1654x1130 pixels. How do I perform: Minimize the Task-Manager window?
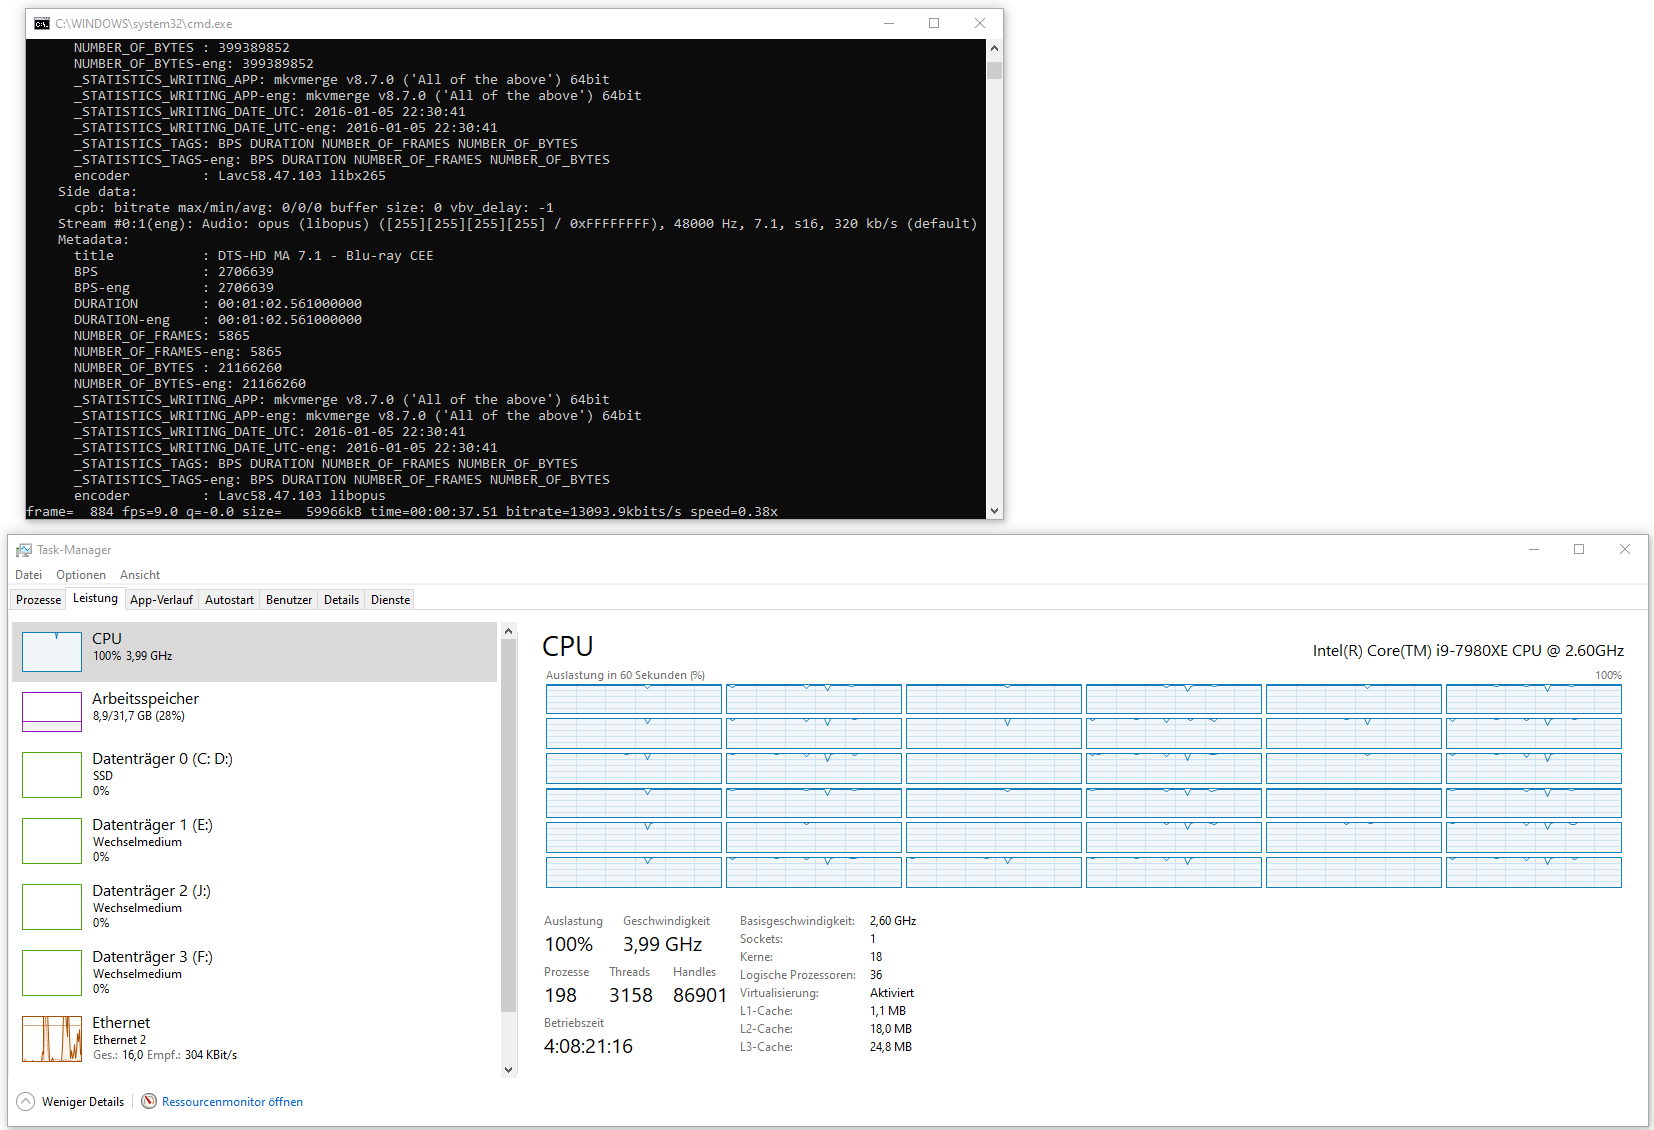click(x=1534, y=550)
